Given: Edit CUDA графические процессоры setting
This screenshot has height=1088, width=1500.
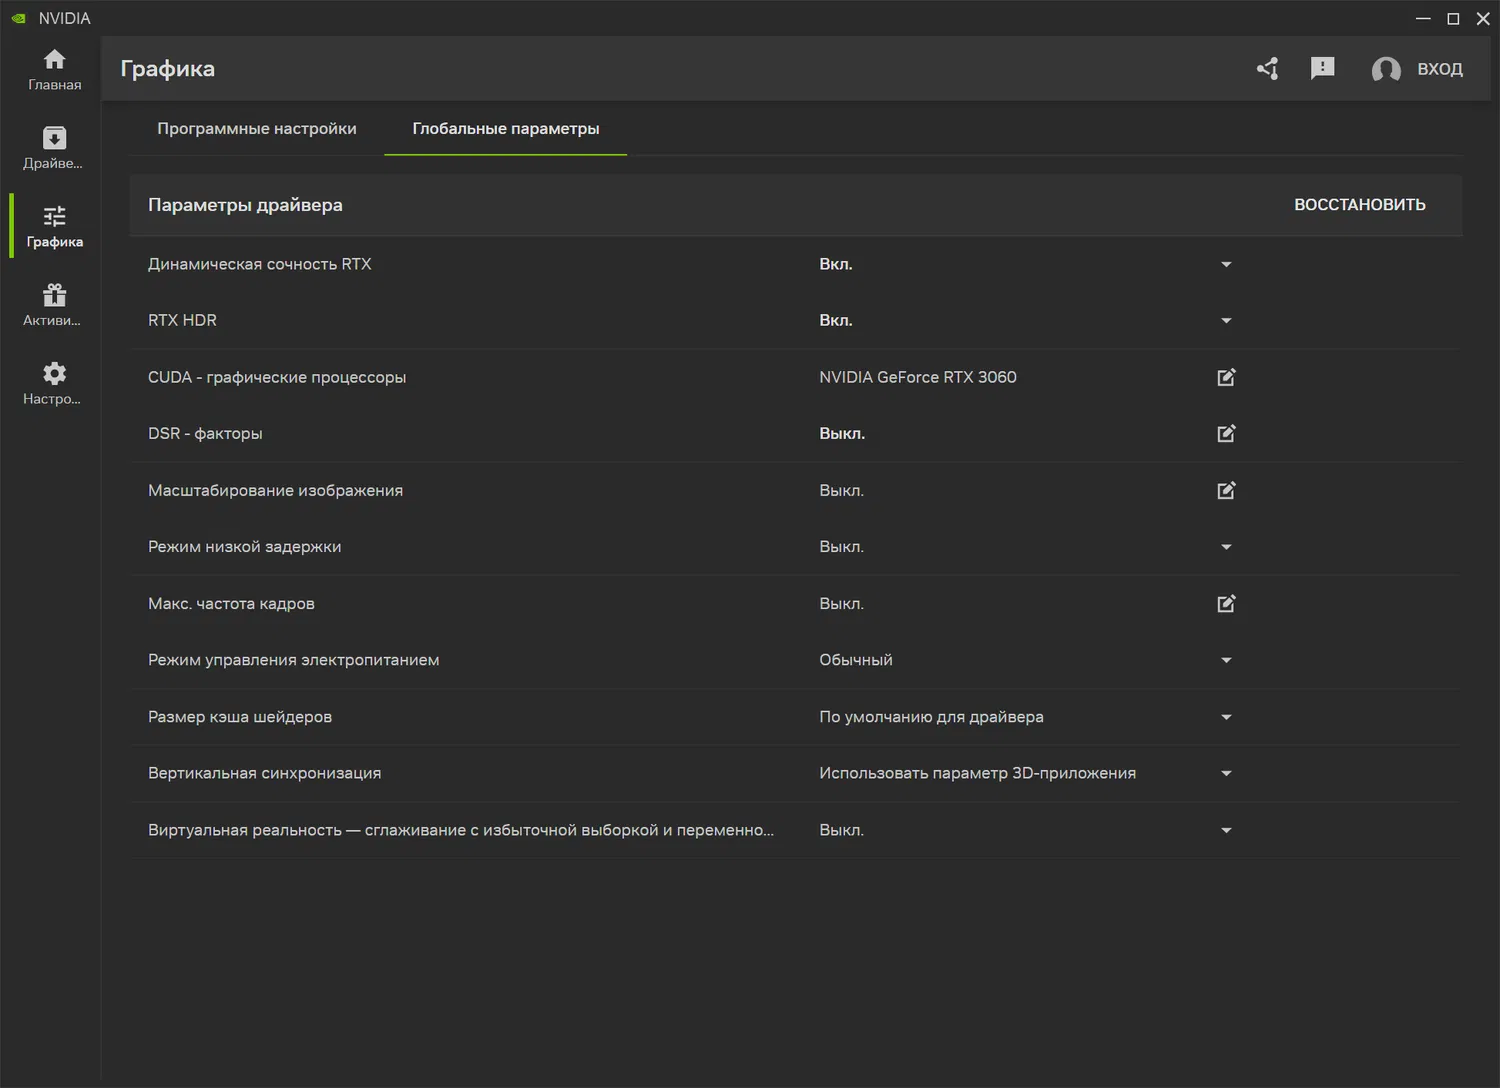Looking at the screenshot, I should 1226,377.
